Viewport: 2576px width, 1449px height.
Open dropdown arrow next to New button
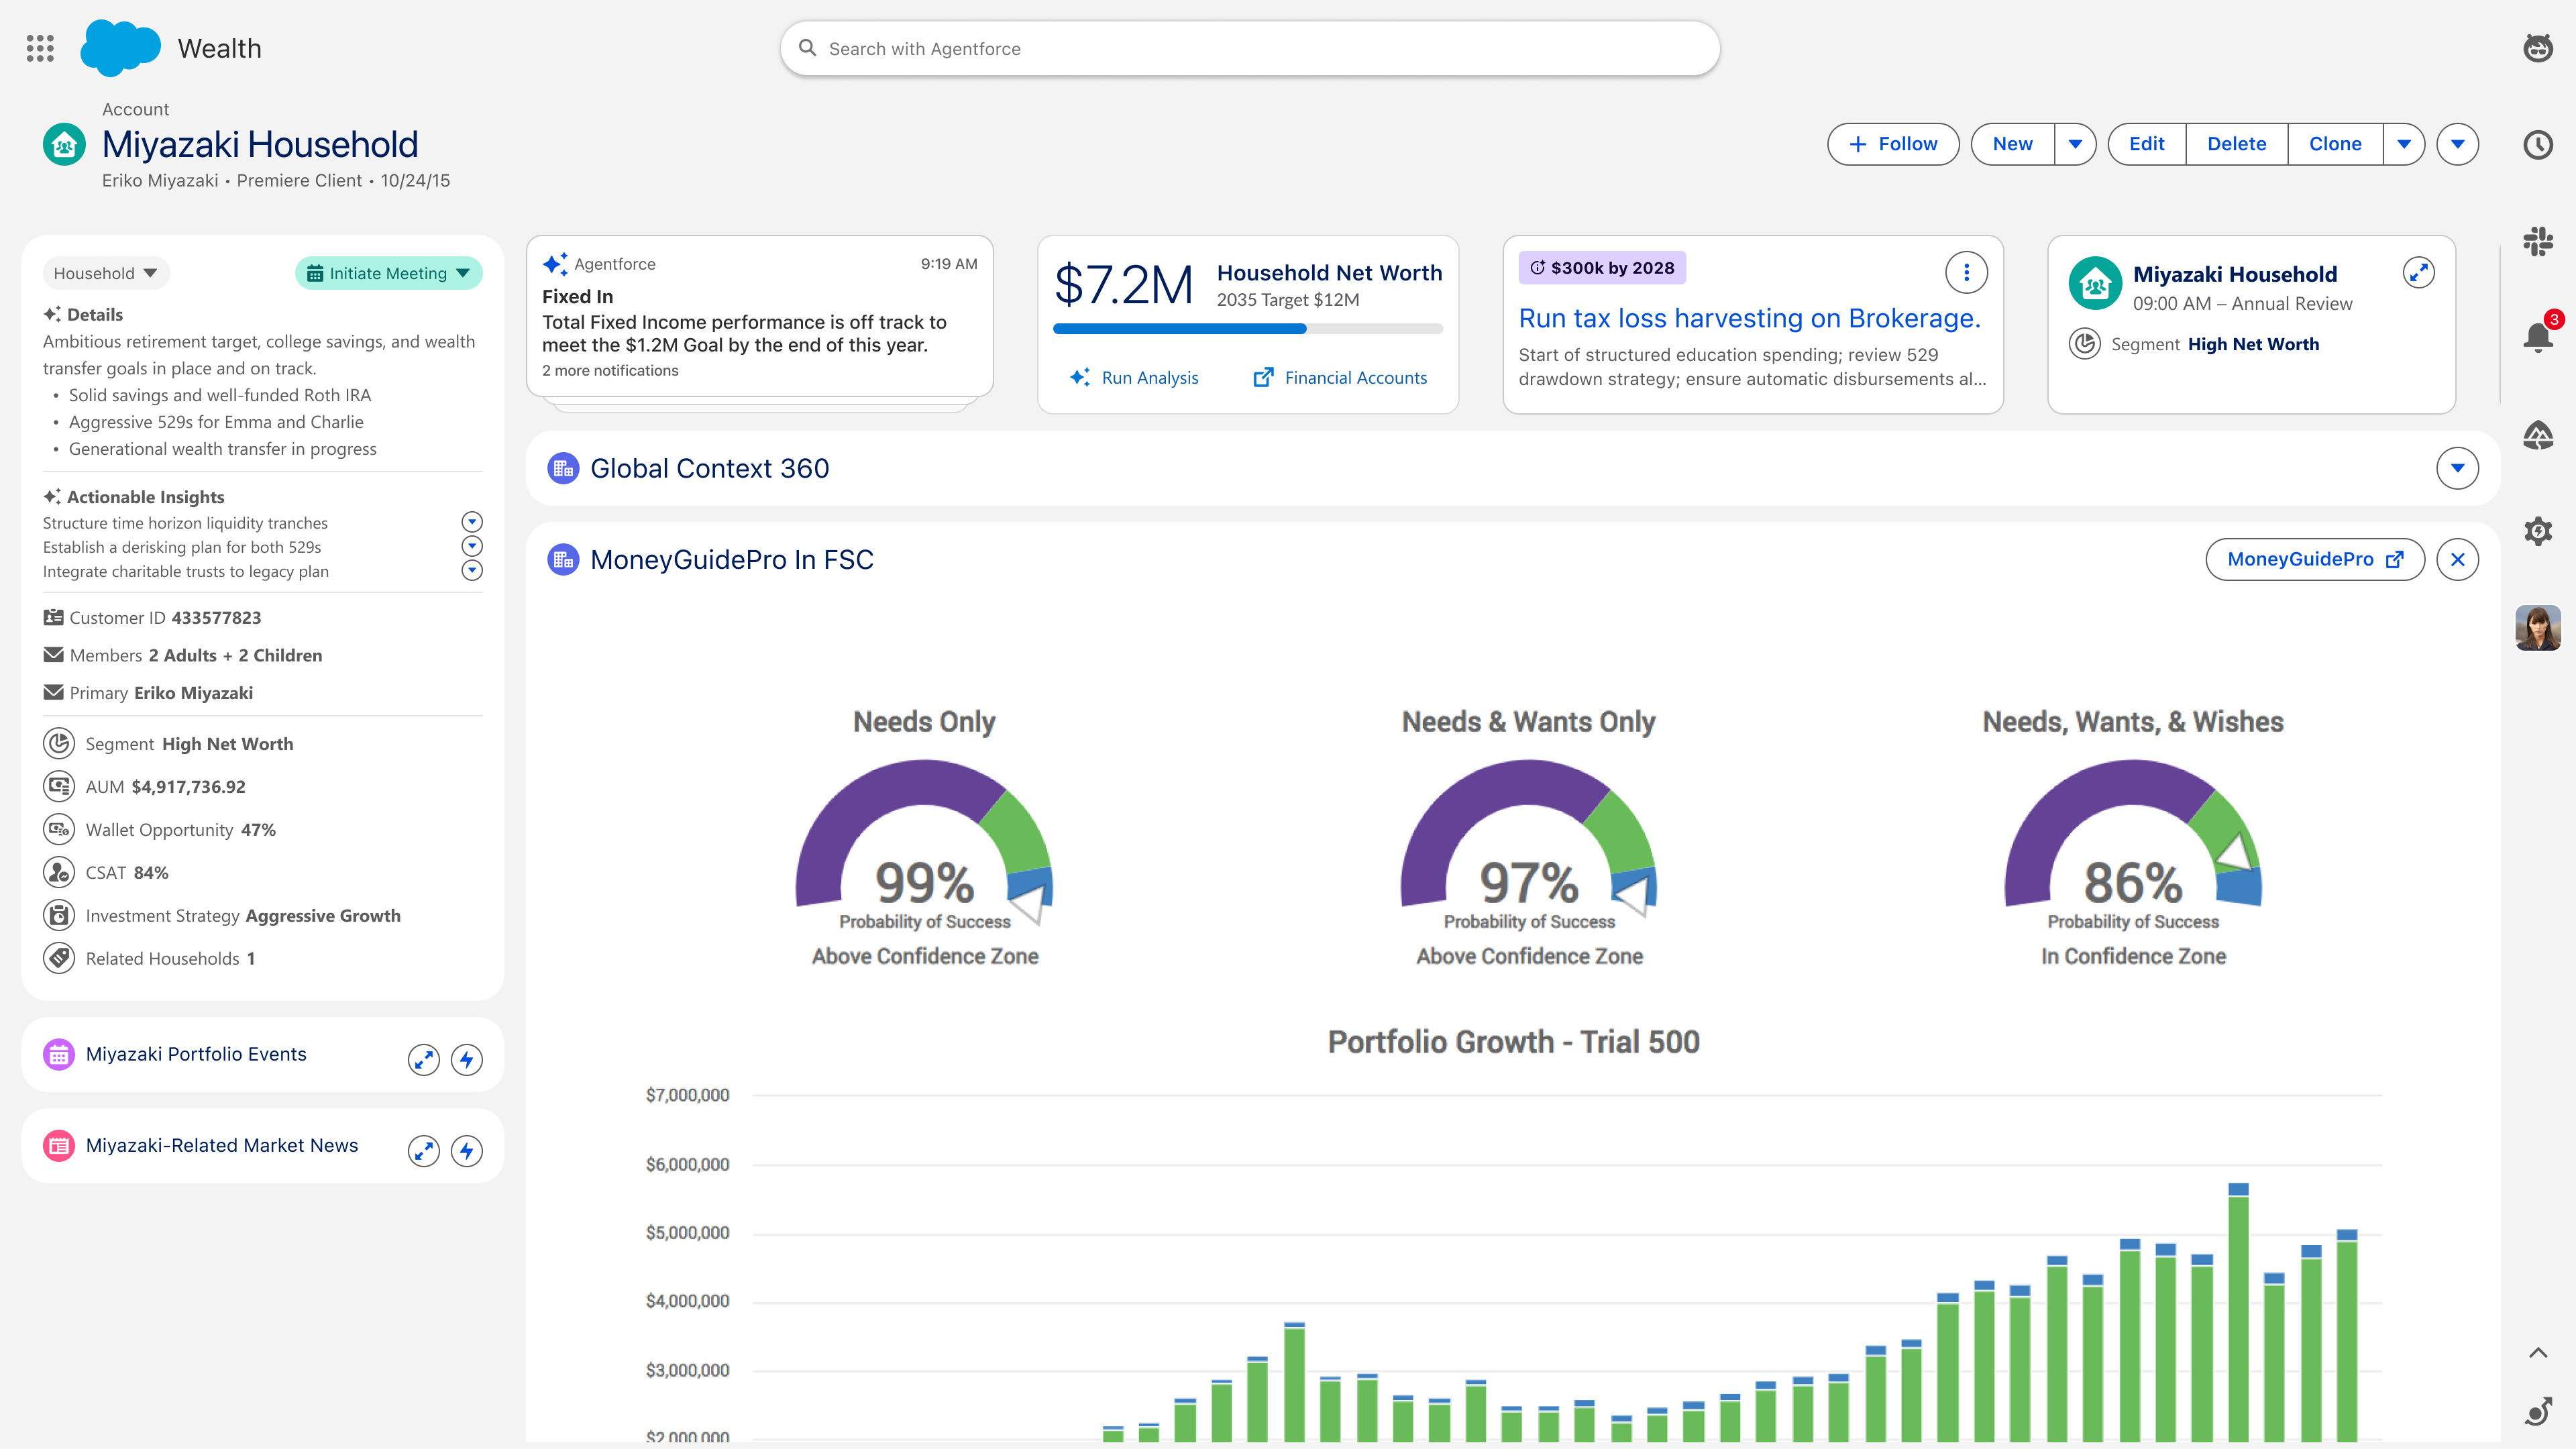[x=2075, y=144]
